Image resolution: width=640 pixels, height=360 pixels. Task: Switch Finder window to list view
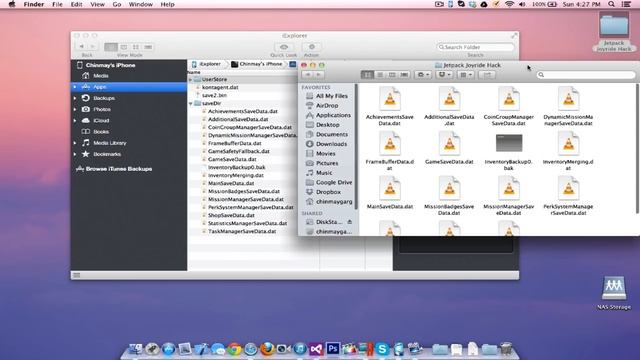(x=380, y=75)
